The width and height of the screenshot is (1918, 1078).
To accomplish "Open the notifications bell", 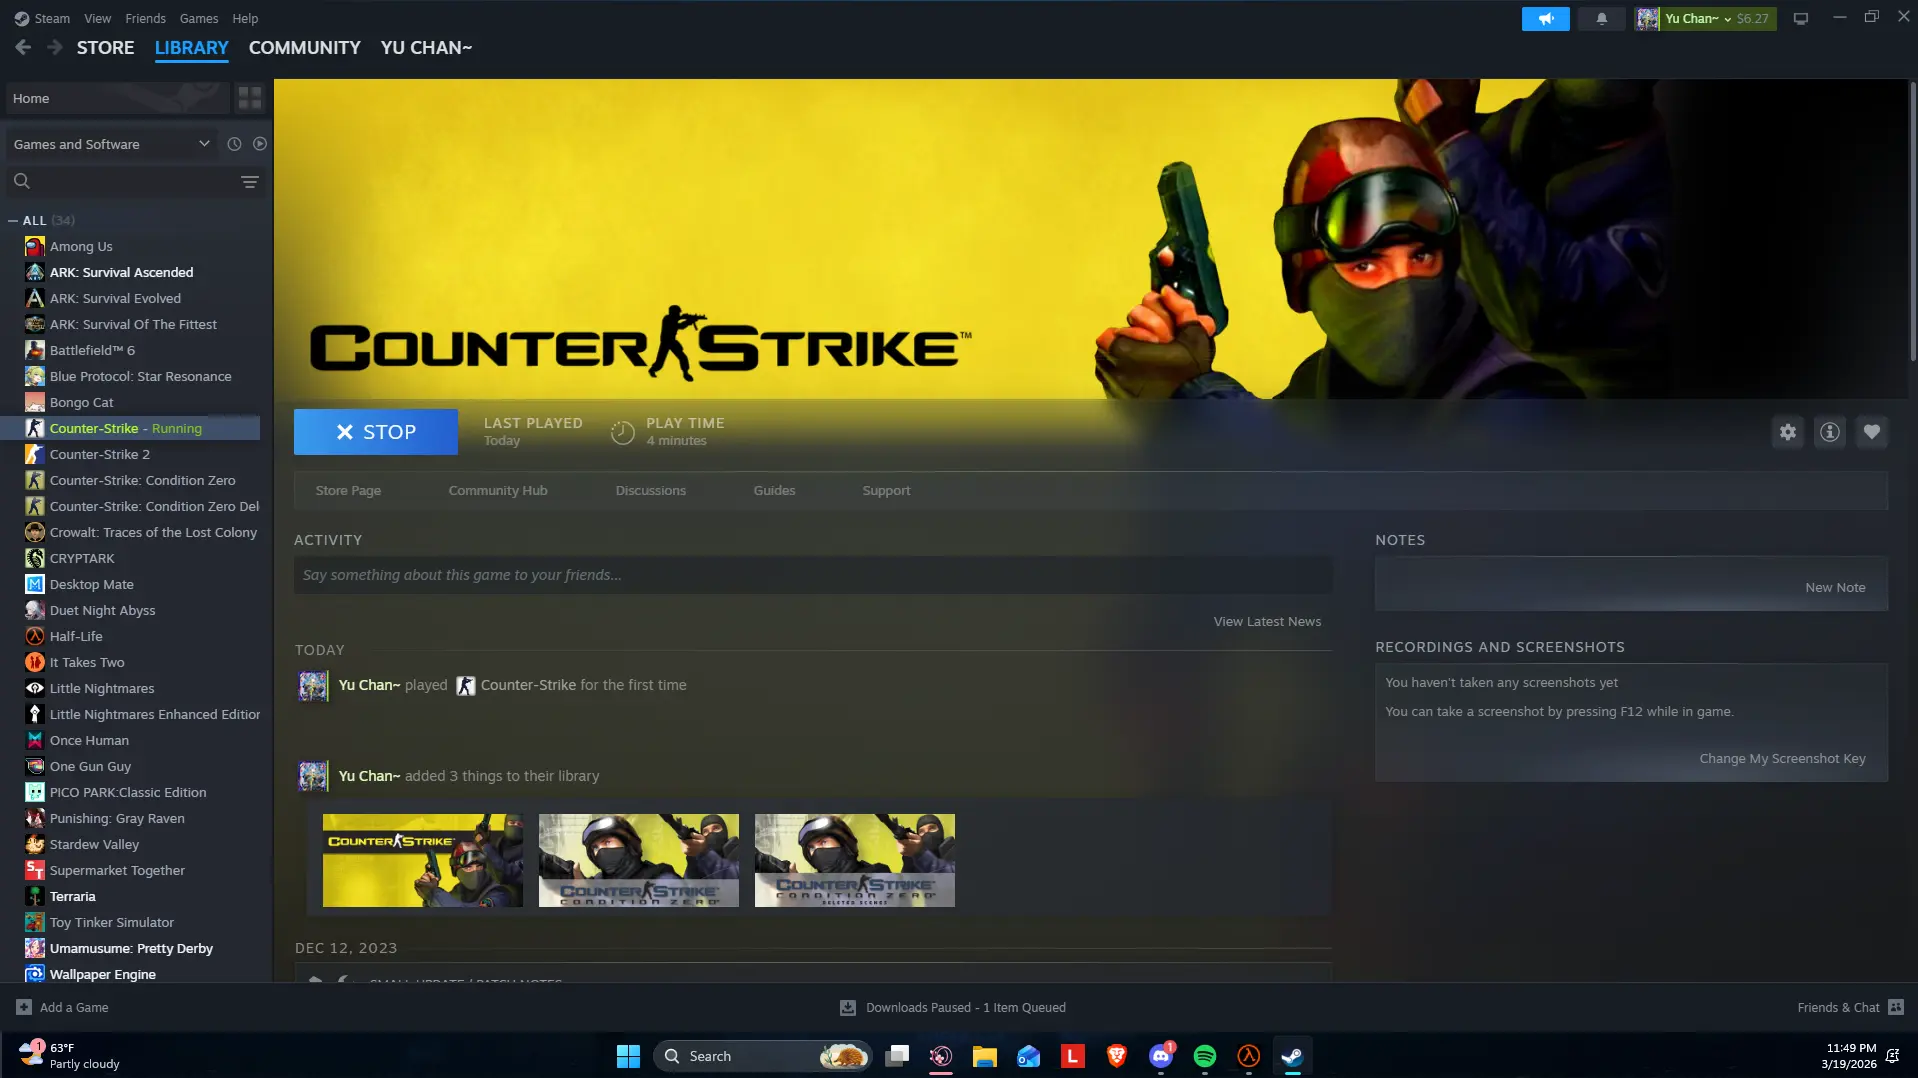I will click(1601, 18).
